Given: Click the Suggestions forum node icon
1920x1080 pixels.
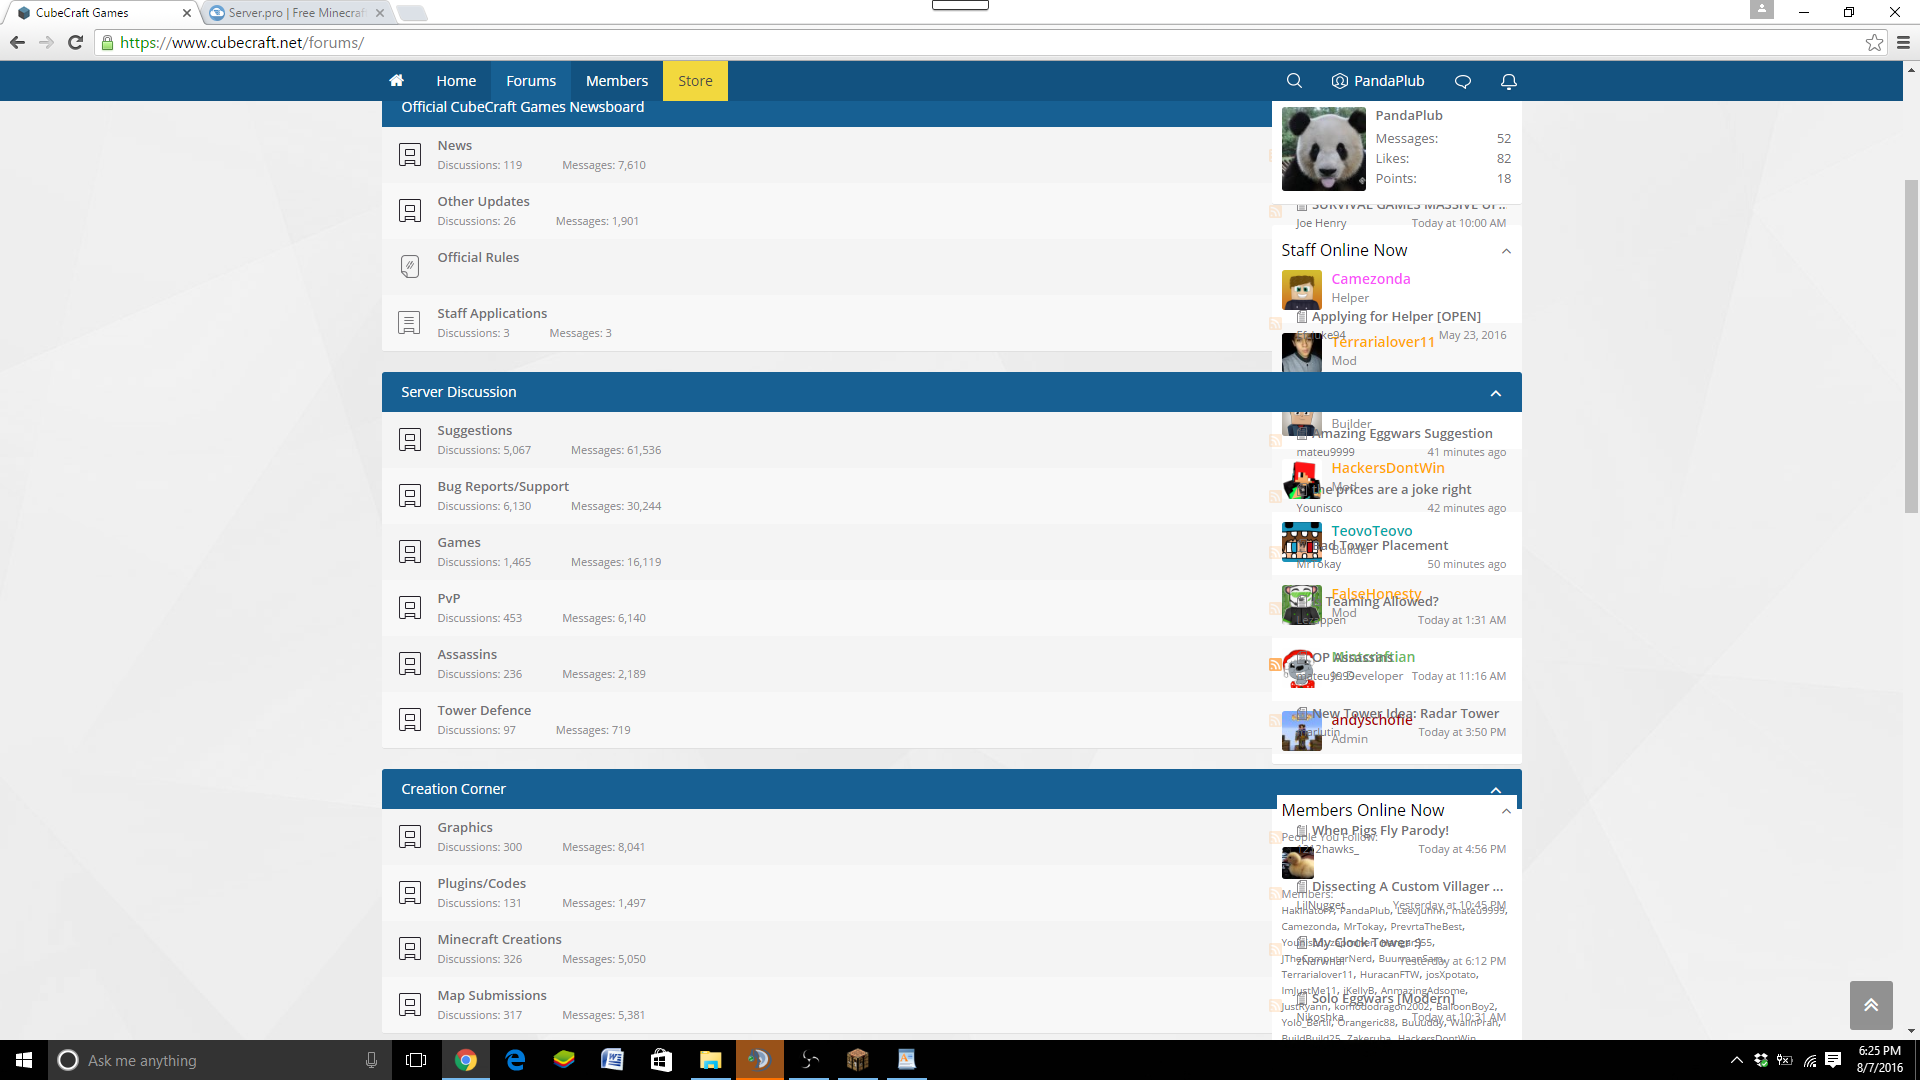Looking at the screenshot, I should pyautogui.click(x=410, y=439).
